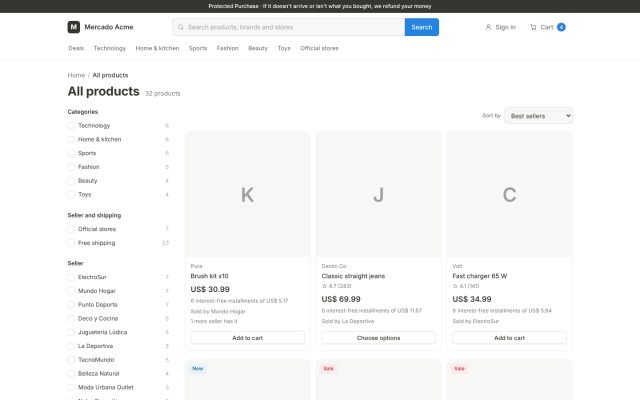Click 'Sold by La Deportiva' text

pyautogui.click(x=348, y=321)
